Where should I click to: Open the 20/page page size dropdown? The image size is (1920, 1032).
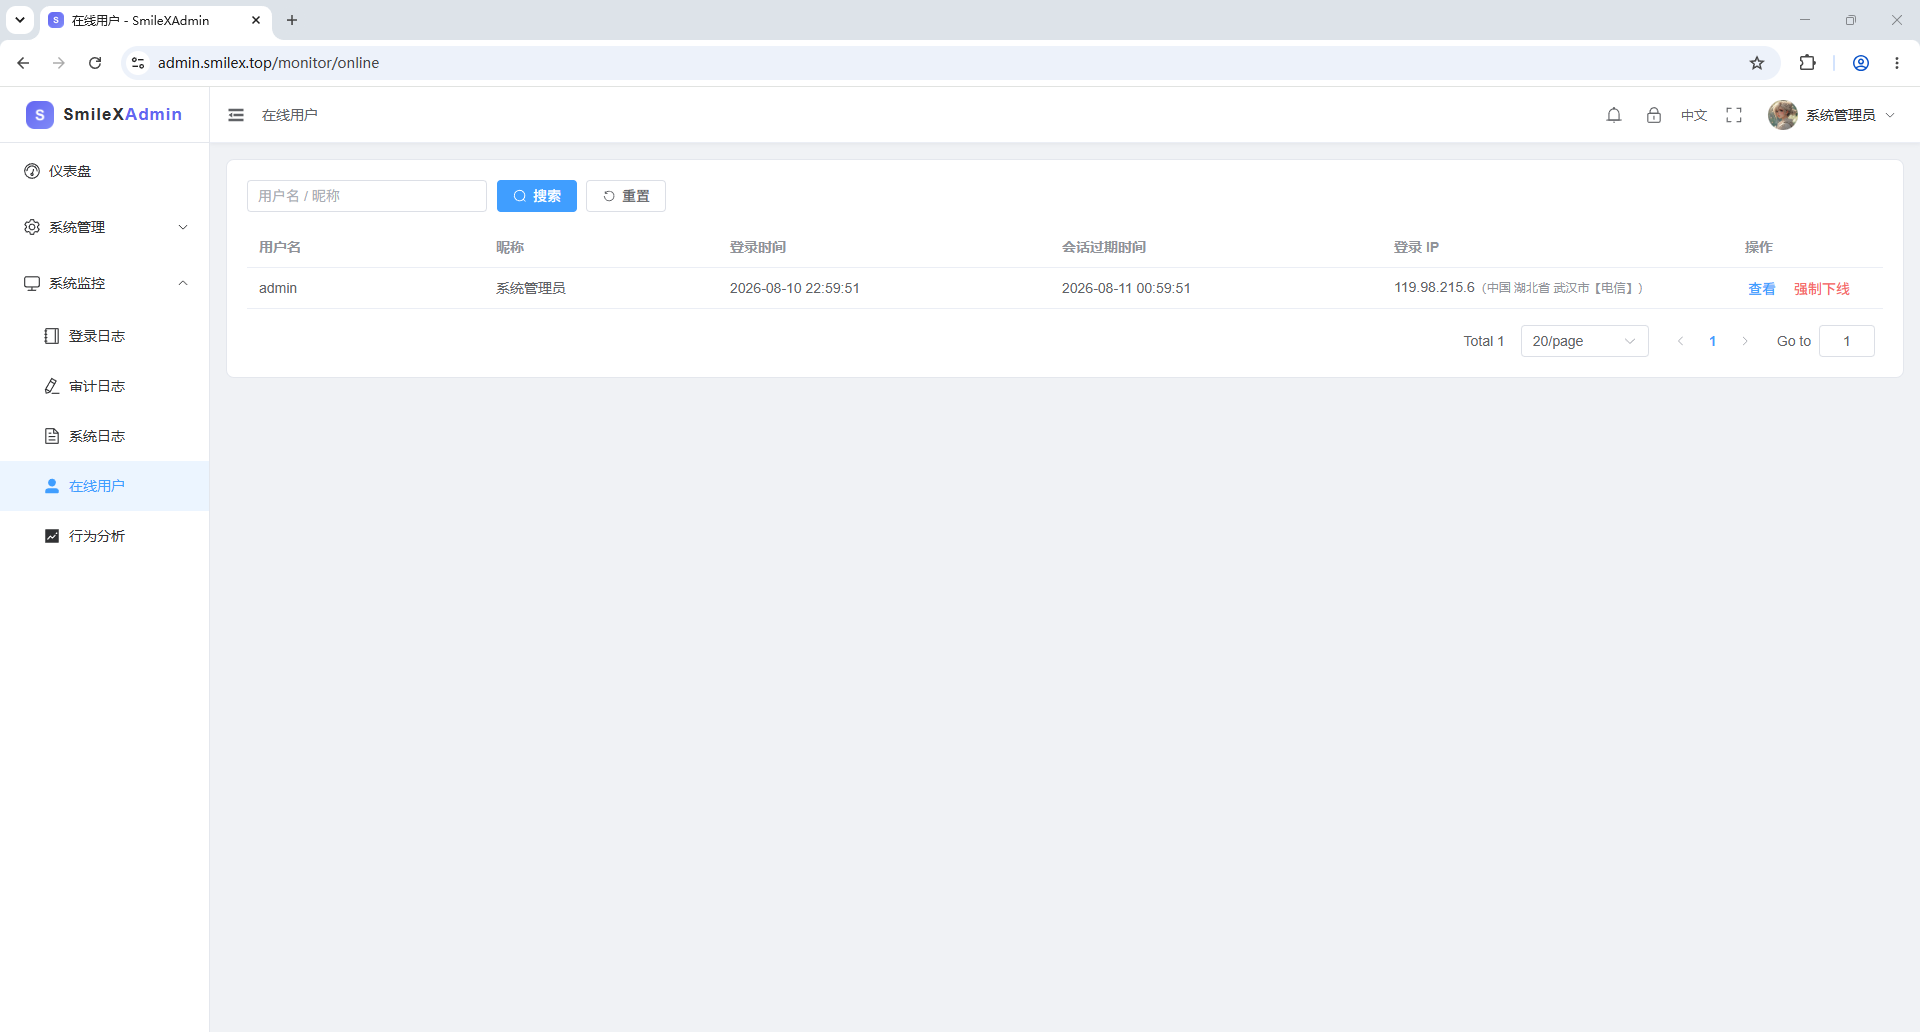(x=1585, y=341)
